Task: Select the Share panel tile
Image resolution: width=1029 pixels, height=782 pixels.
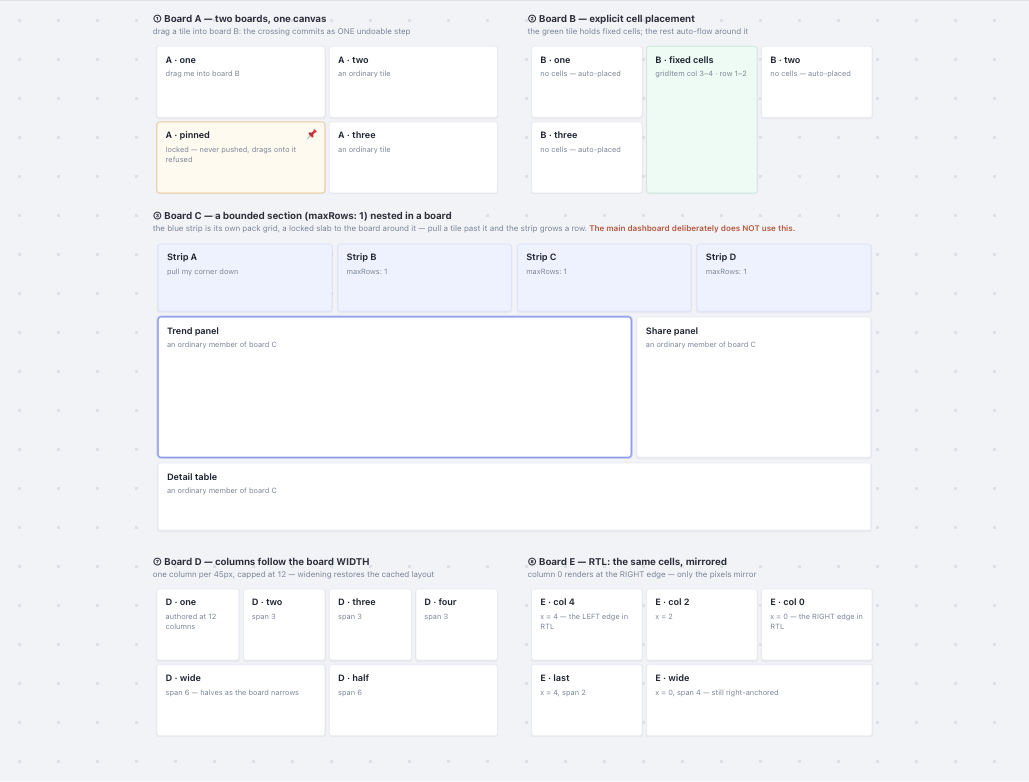Action: point(753,387)
